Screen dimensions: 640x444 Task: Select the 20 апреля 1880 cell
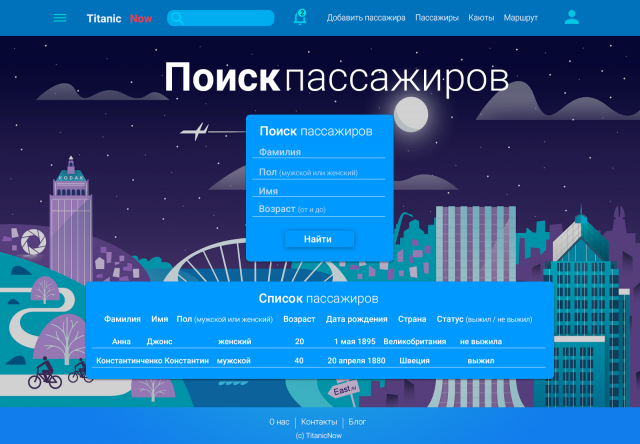point(356,361)
